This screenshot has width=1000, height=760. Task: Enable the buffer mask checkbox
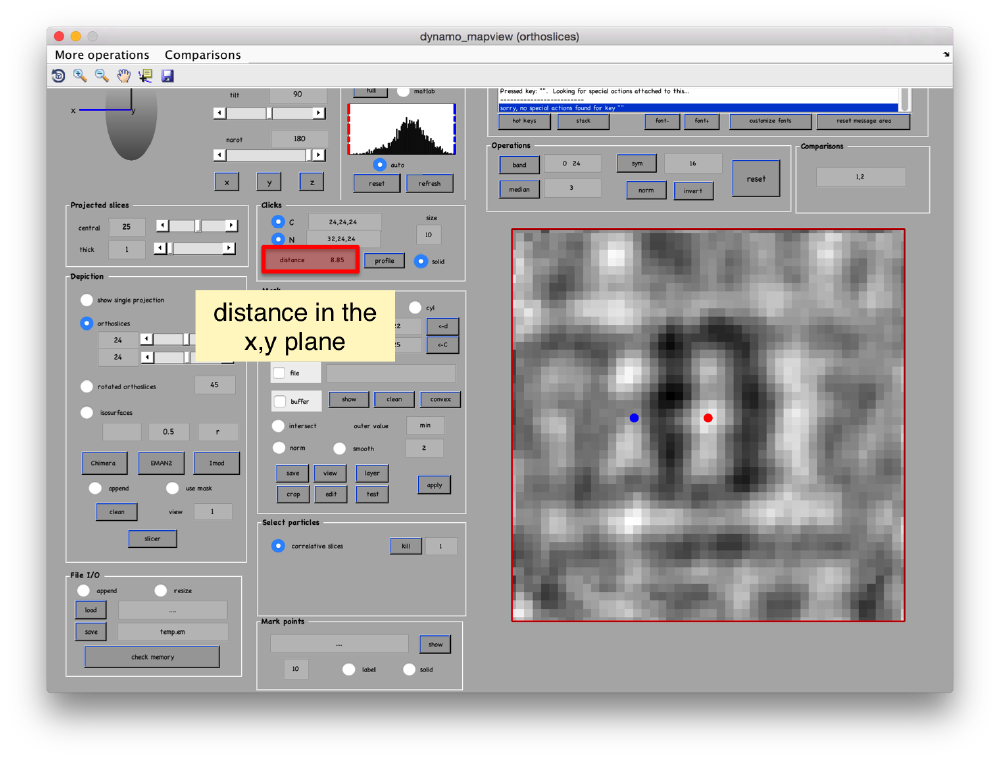[279, 401]
